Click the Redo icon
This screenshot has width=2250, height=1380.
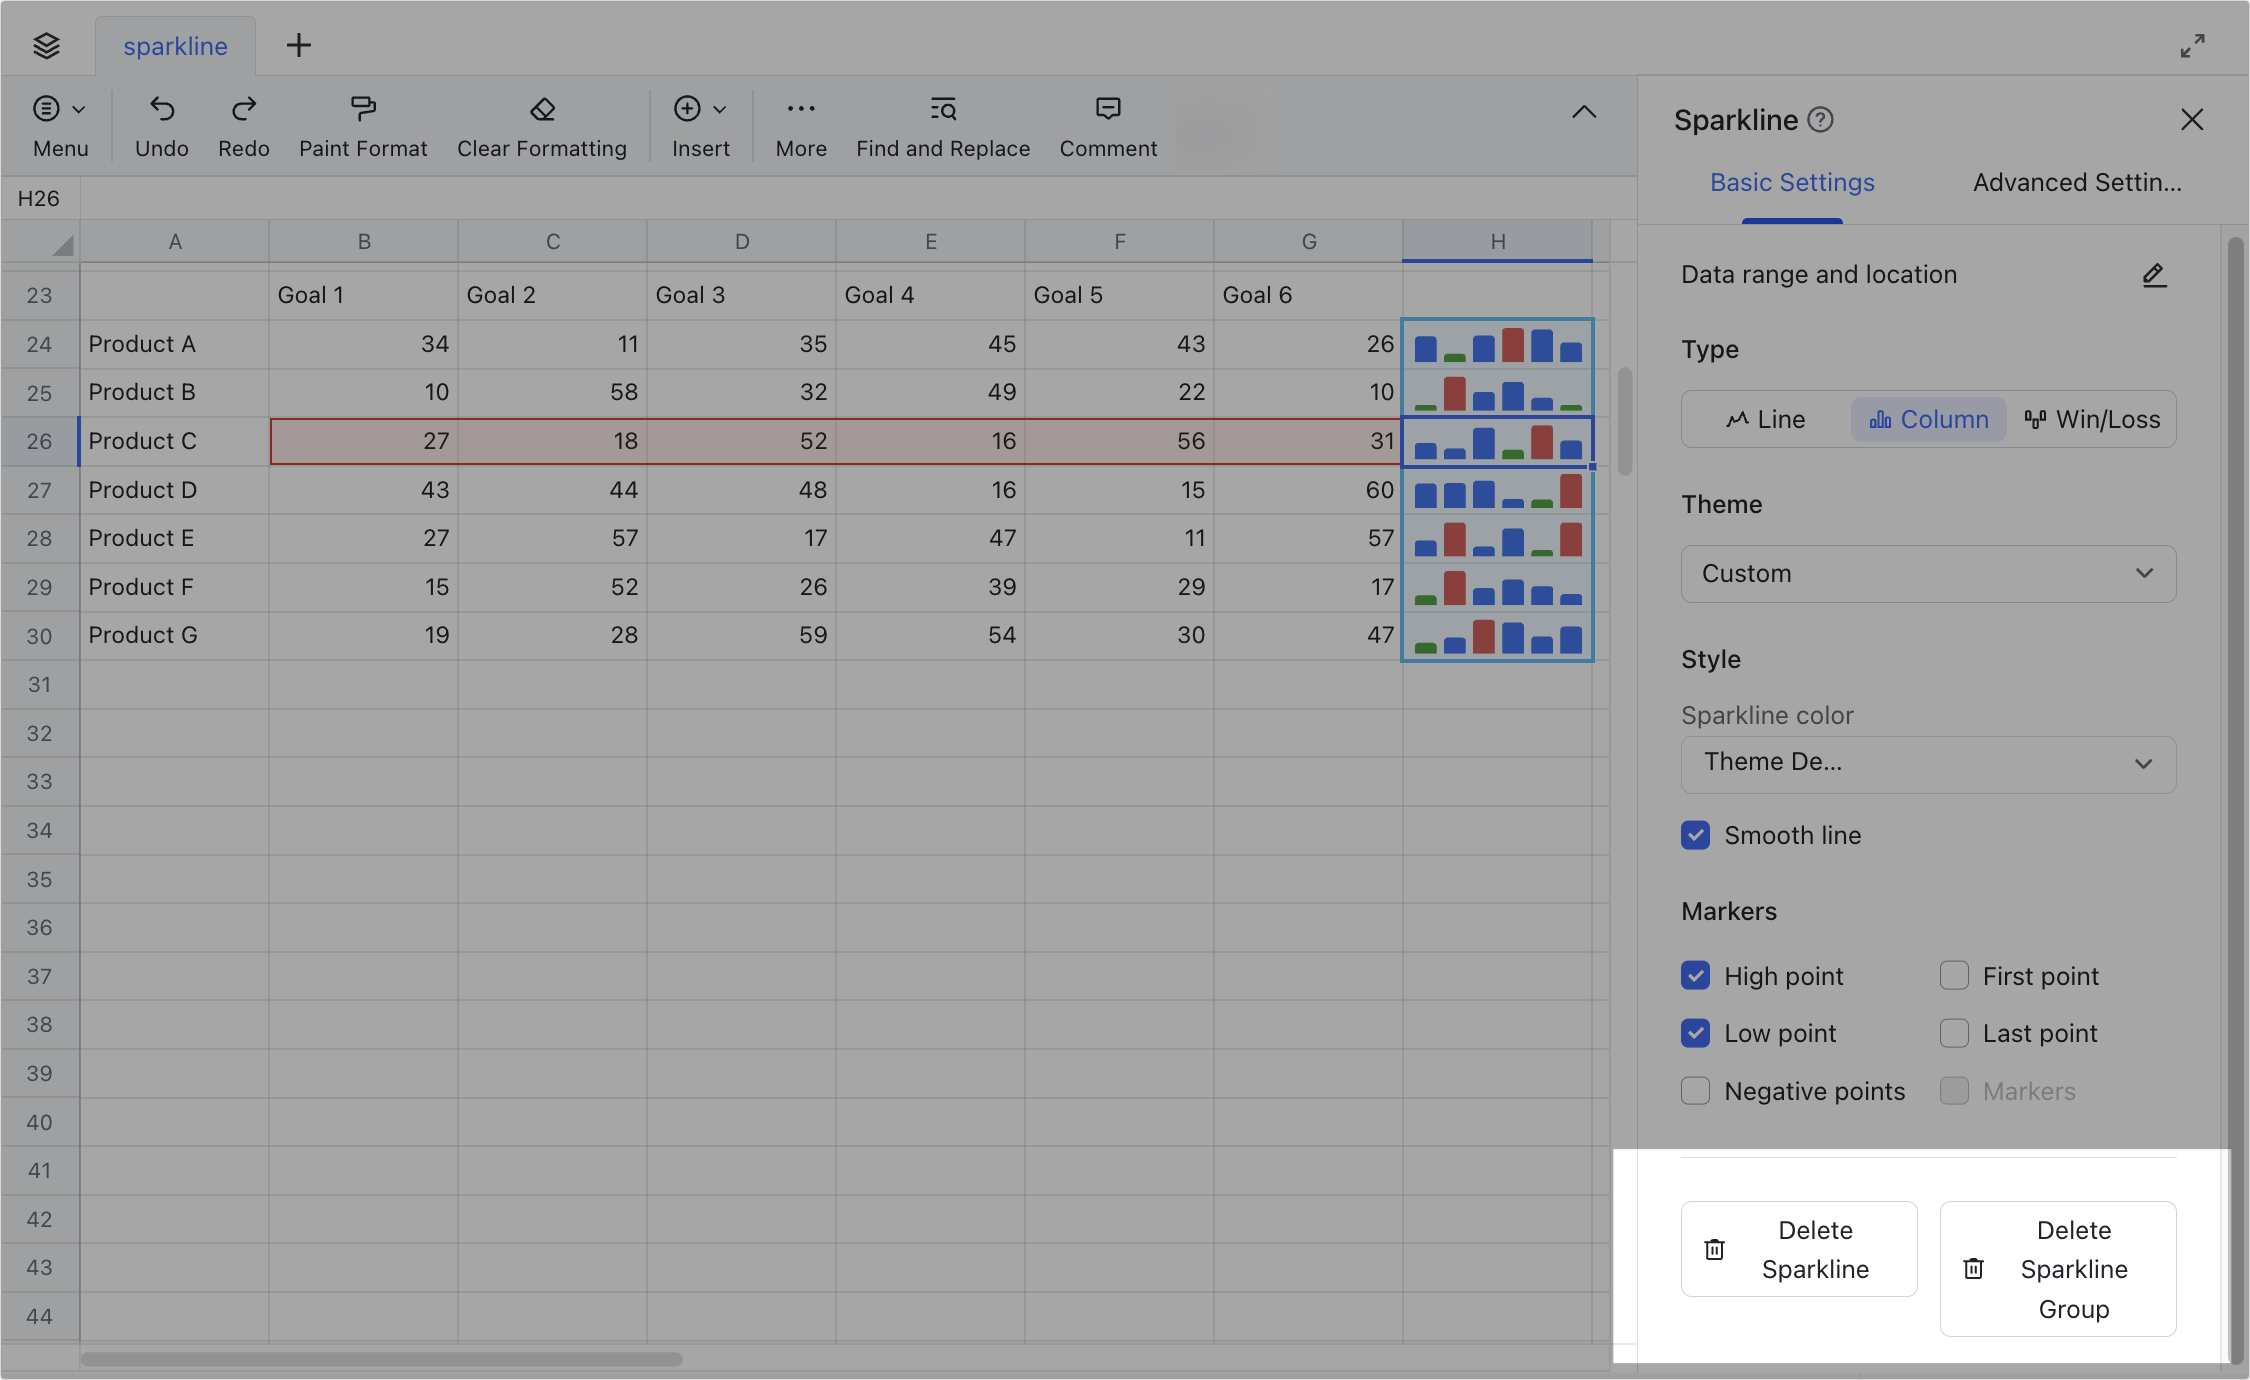click(x=243, y=125)
